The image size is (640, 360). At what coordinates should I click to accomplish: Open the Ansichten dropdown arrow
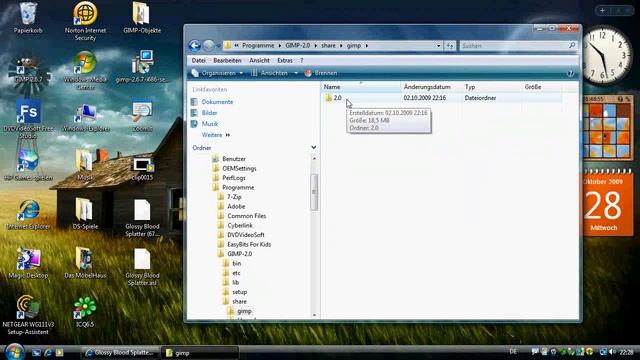pos(296,73)
